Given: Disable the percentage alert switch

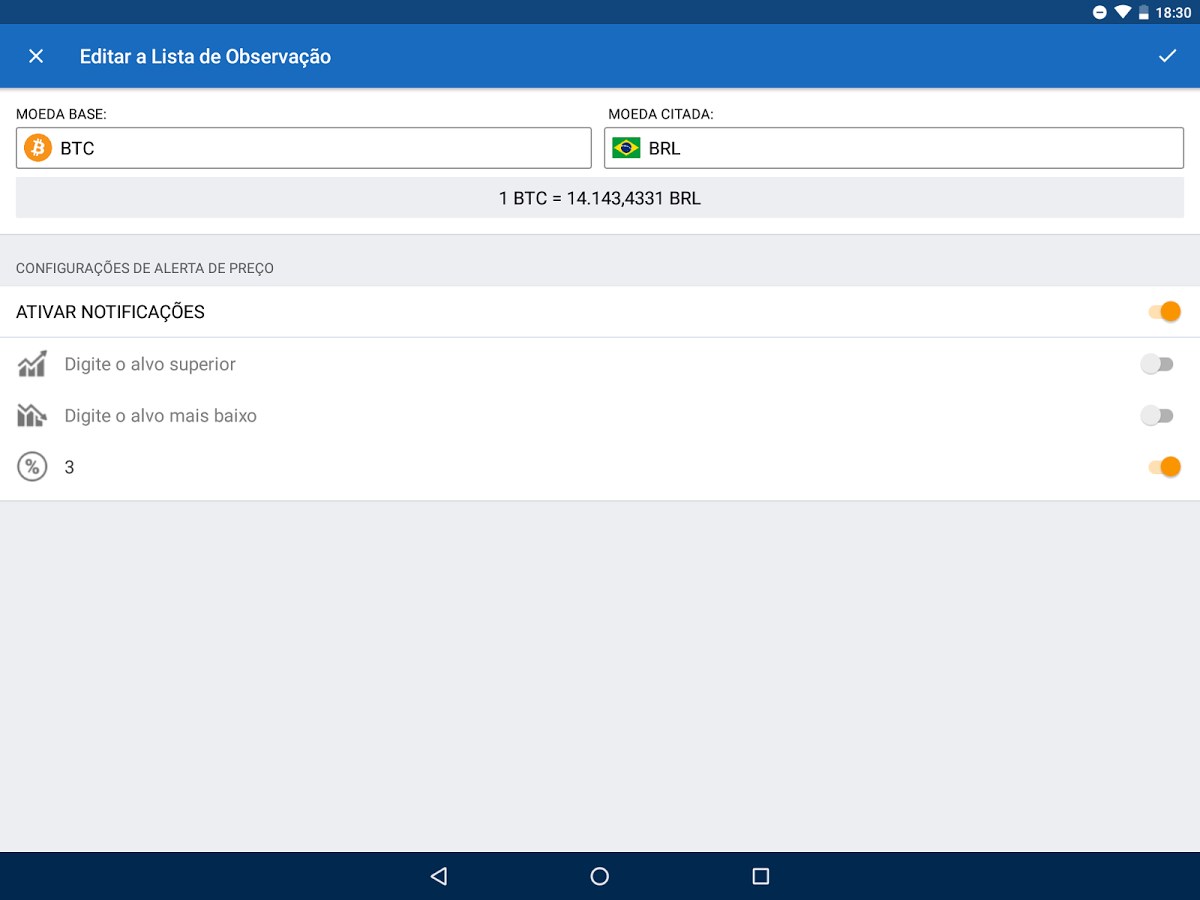Looking at the screenshot, I should (x=1165, y=466).
